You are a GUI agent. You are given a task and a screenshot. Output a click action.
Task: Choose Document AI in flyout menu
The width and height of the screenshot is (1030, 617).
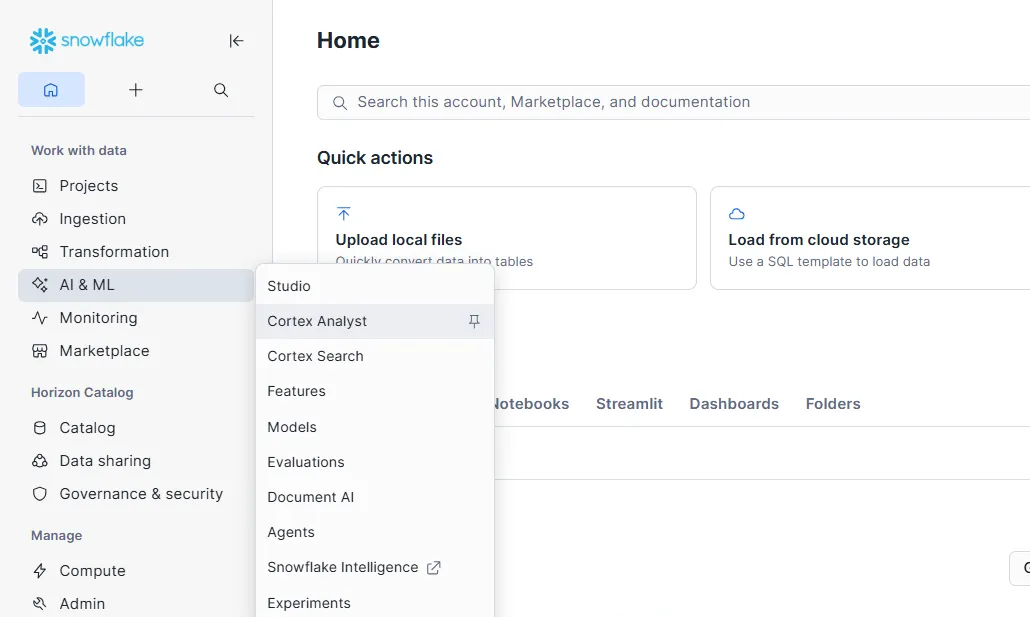(x=310, y=497)
